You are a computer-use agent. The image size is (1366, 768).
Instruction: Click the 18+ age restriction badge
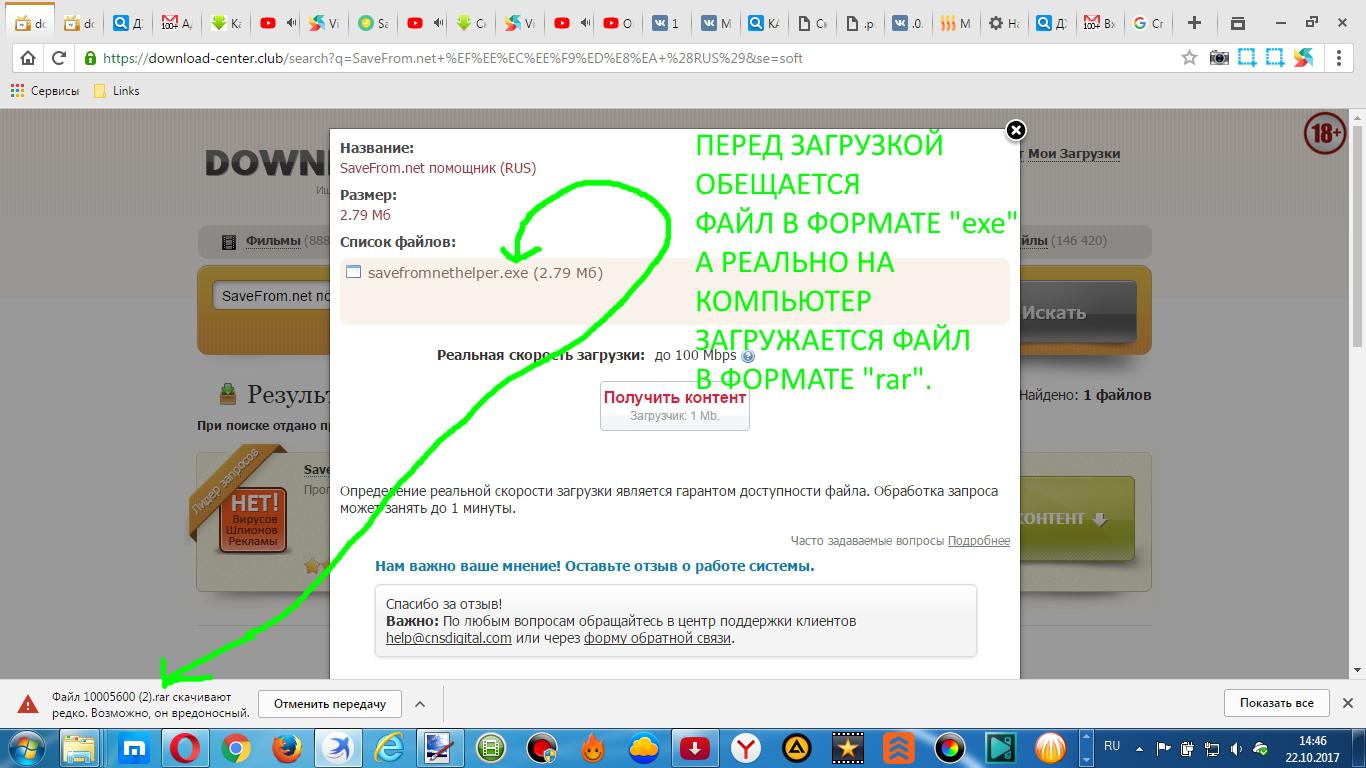(x=1325, y=133)
